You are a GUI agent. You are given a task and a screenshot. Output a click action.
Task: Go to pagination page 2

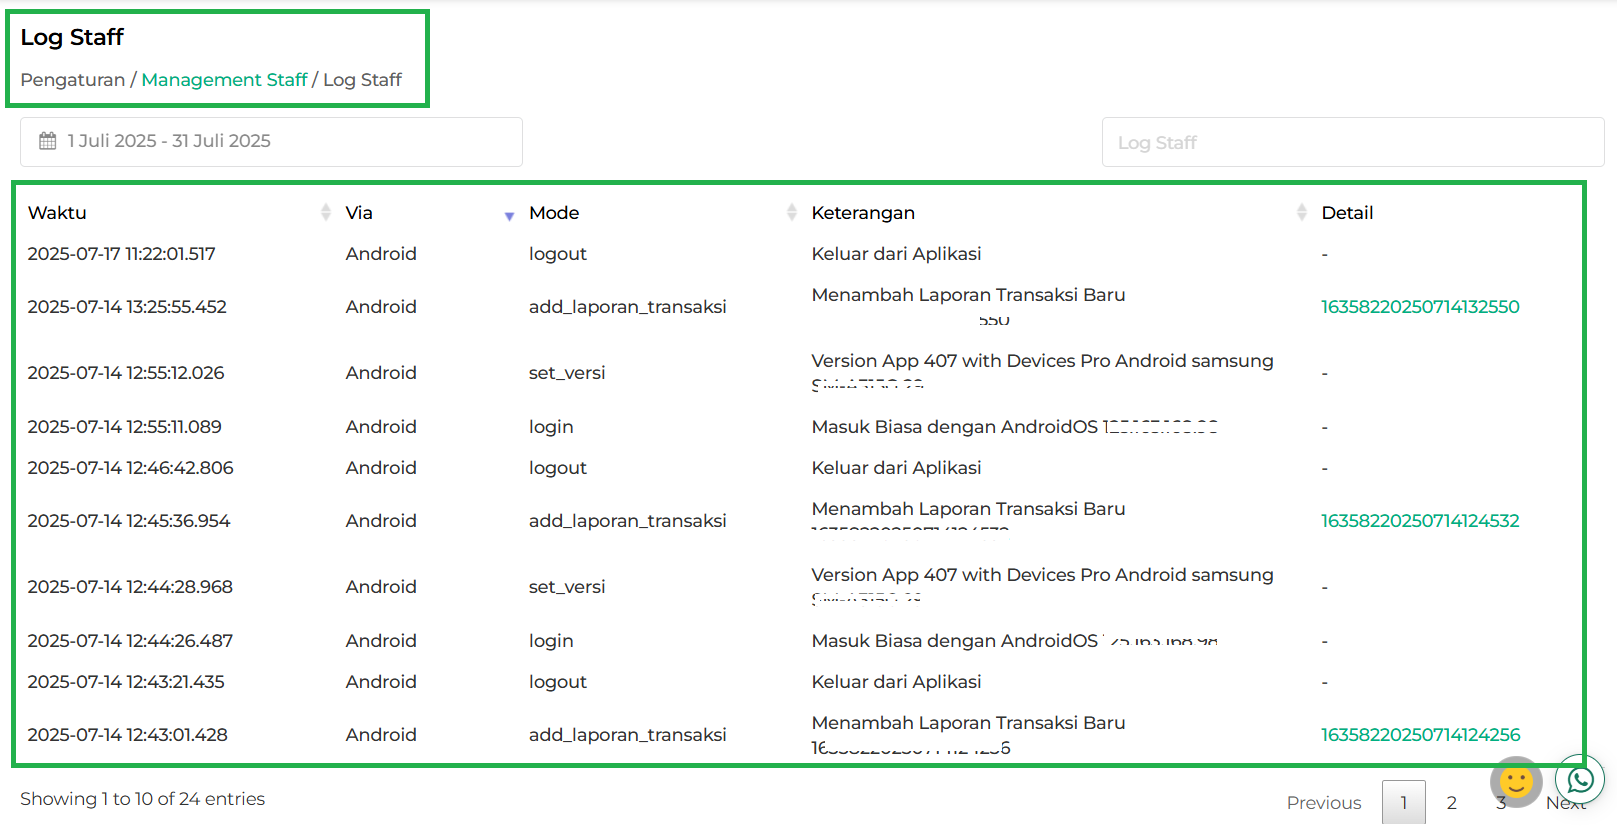pos(1452,803)
